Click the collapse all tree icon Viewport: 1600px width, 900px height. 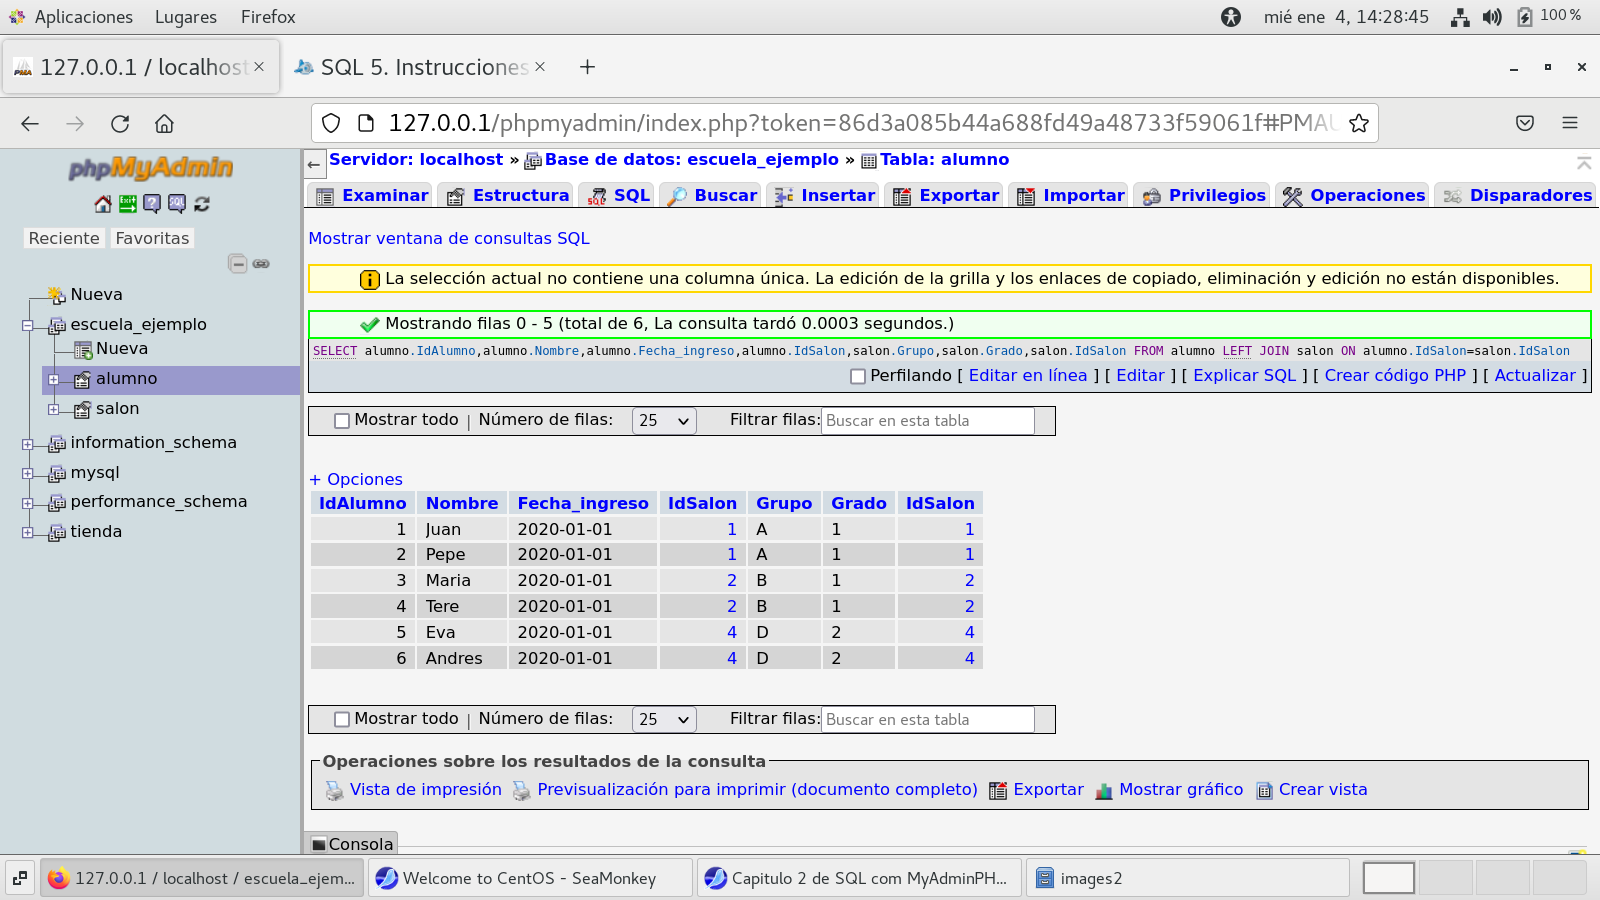237,264
